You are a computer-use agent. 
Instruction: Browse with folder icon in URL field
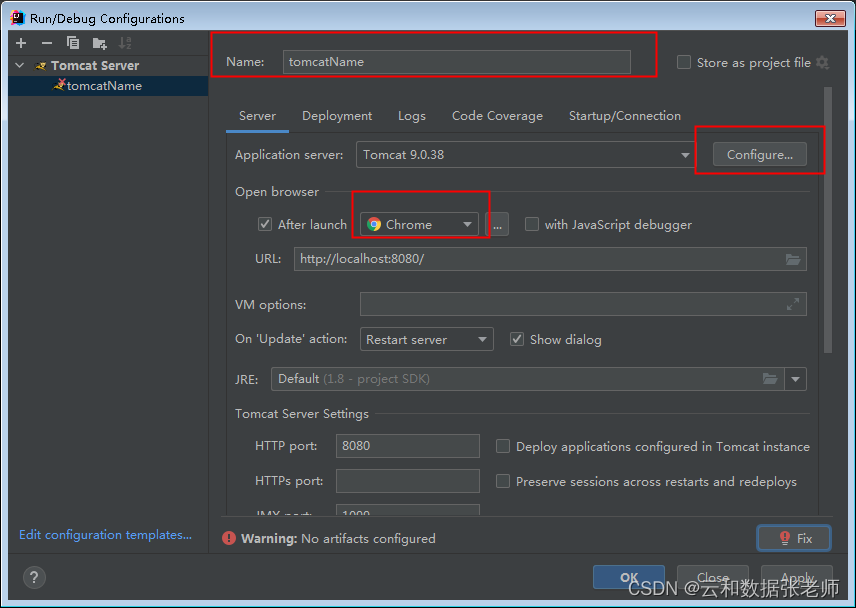pyautogui.click(x=793, y=259)
